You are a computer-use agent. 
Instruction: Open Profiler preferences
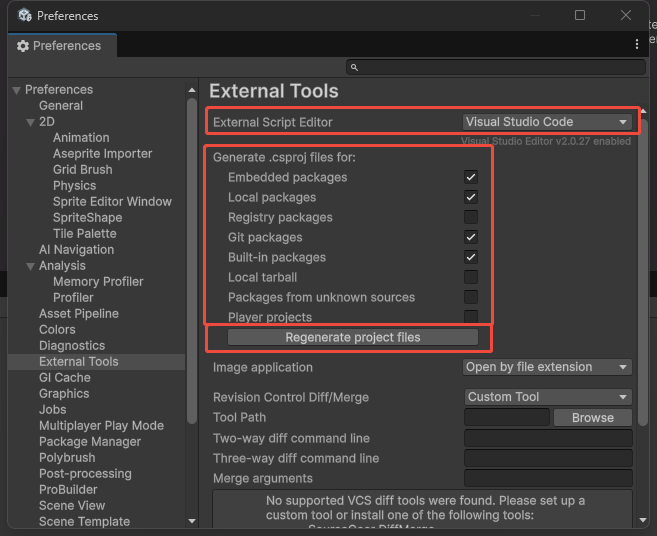(73, 298)
